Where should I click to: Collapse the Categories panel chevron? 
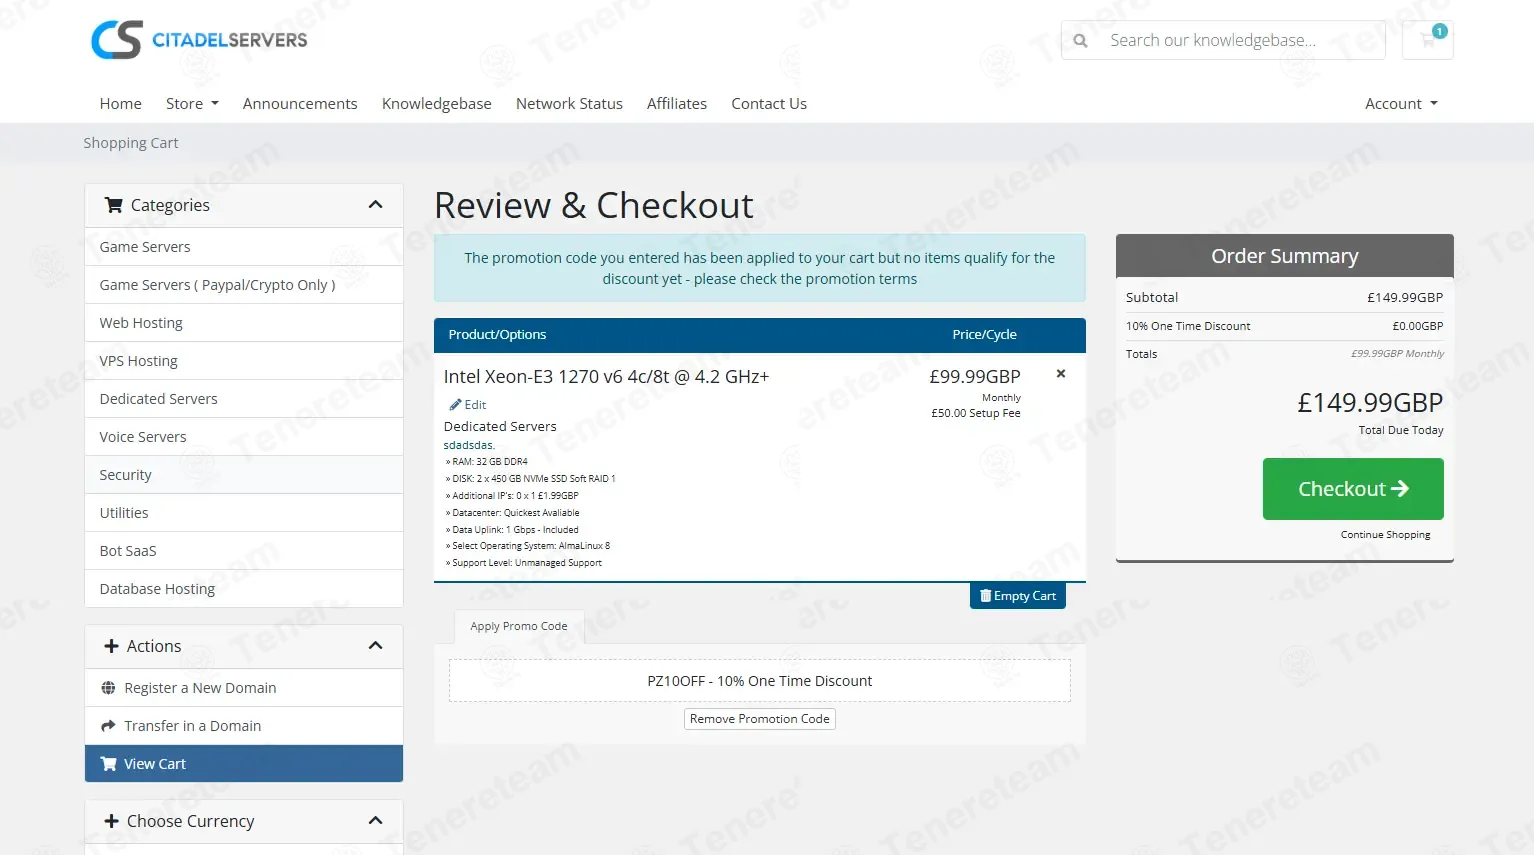[x=376, y=205]
